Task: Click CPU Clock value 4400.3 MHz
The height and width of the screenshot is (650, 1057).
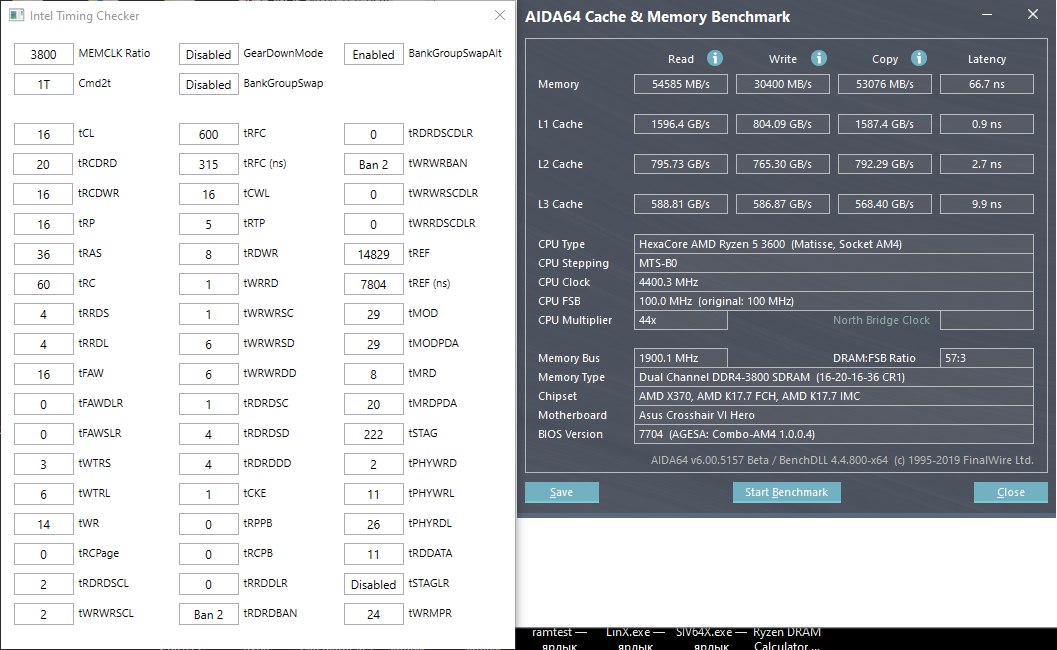Action: coord(834,282)
